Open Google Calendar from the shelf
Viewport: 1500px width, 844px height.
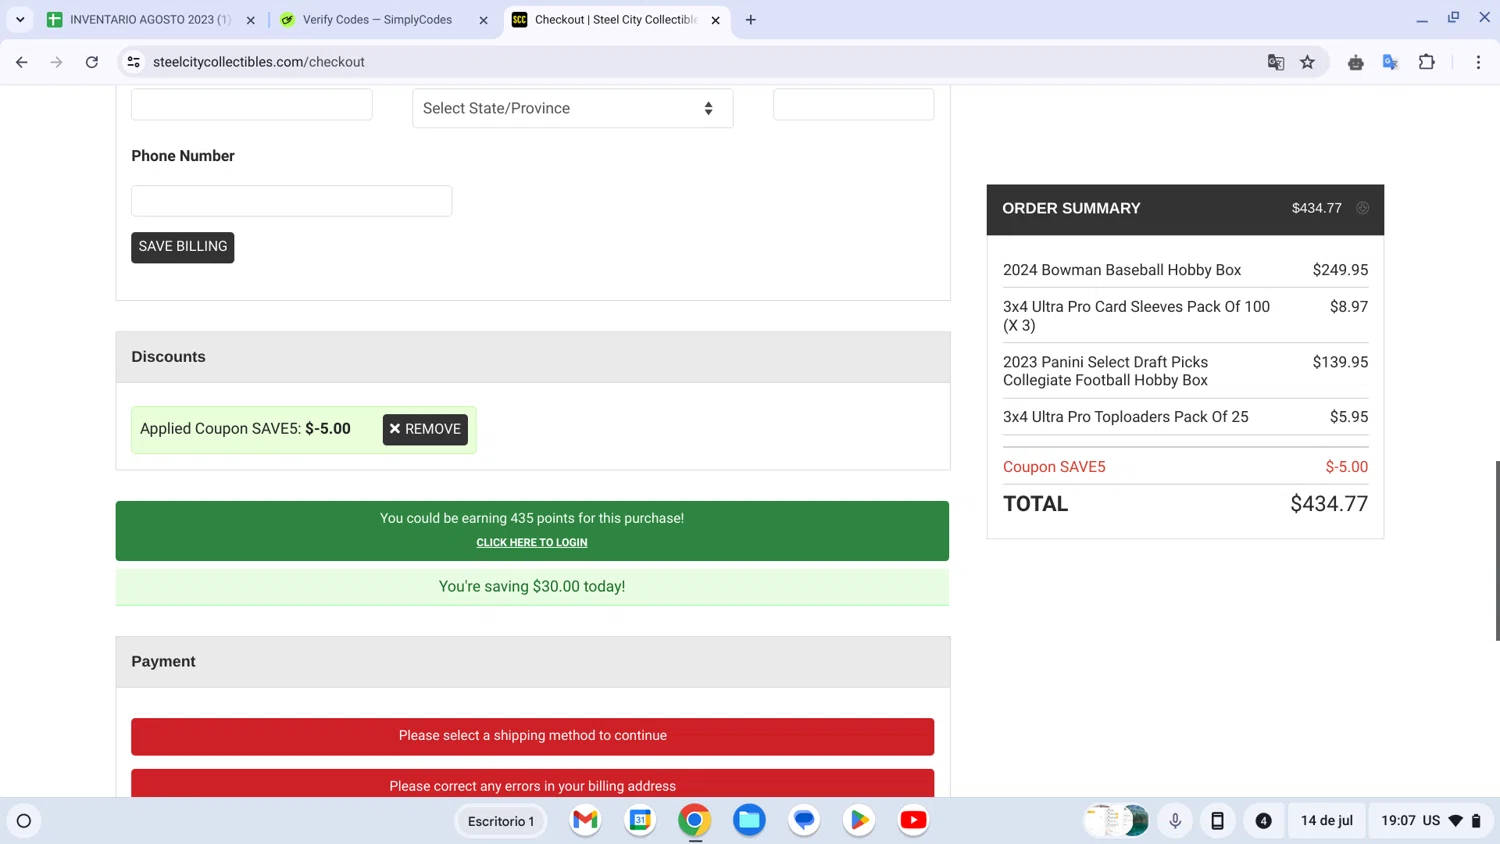click(x=640, y=820)
